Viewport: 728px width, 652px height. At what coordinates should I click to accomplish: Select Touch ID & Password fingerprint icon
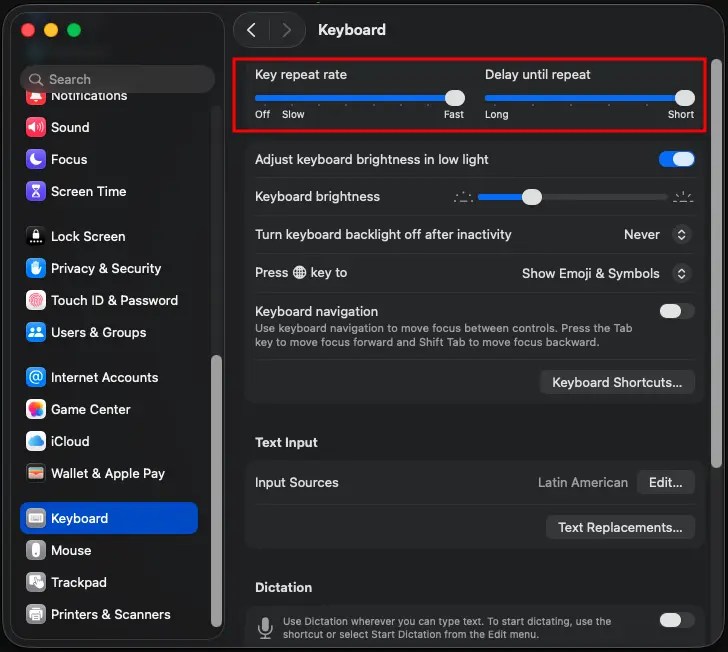(x=36, y=300)
